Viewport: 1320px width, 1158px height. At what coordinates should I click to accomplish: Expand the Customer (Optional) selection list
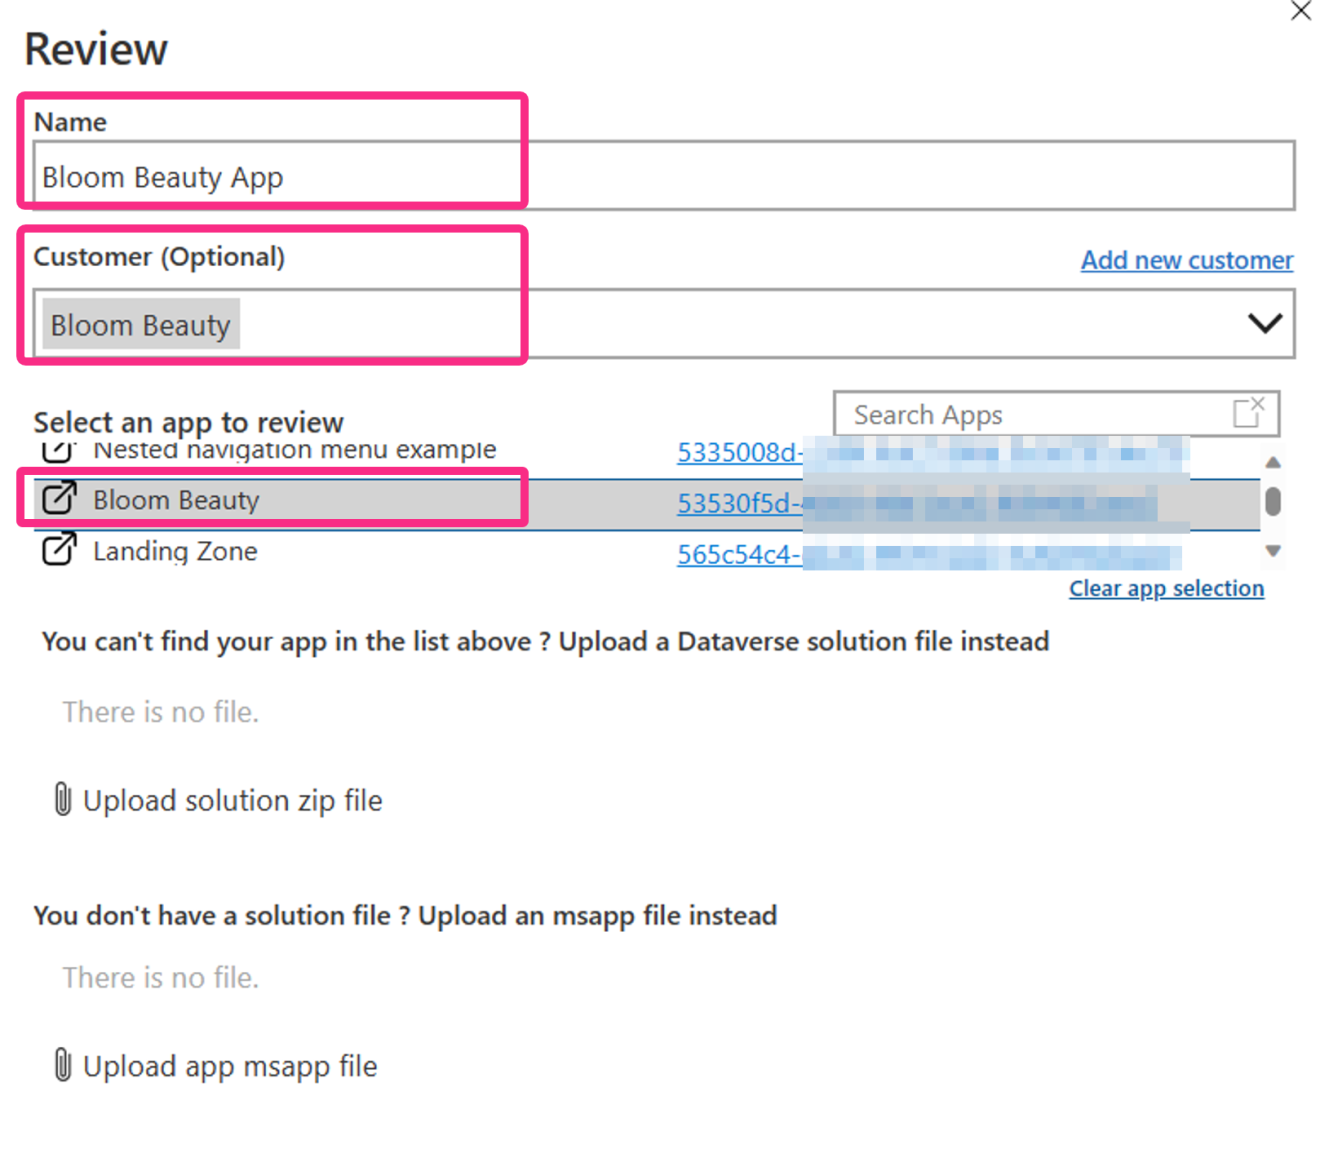(1266, 322)
